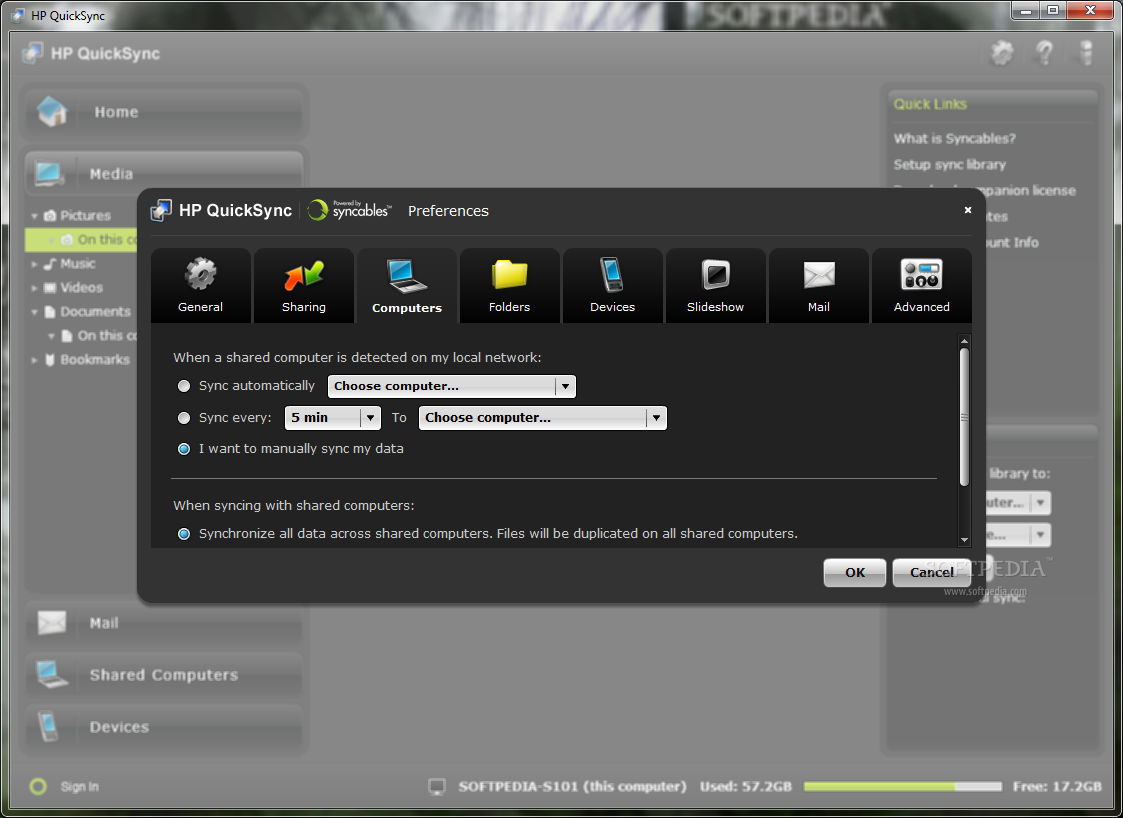Click the Devices phone icon in the sidebar
This screenshot has height=818, width=1123.
coord(48,726)
